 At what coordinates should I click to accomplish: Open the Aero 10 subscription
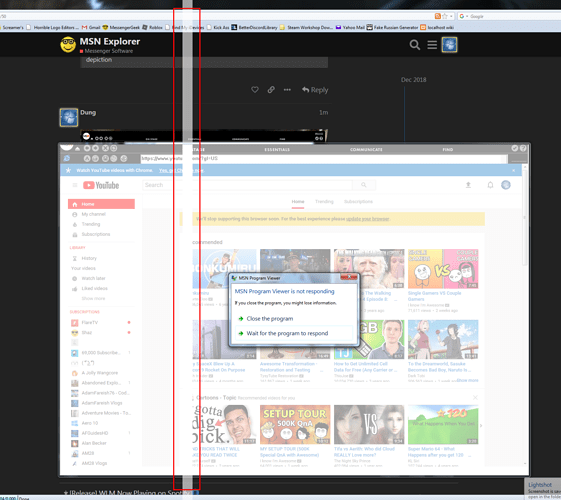tap(89, 423)
